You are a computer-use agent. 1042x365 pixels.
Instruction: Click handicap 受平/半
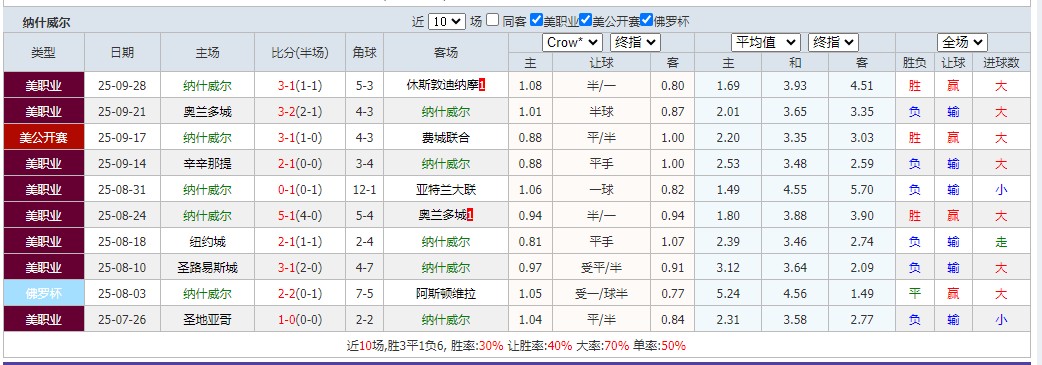(602, 267)
